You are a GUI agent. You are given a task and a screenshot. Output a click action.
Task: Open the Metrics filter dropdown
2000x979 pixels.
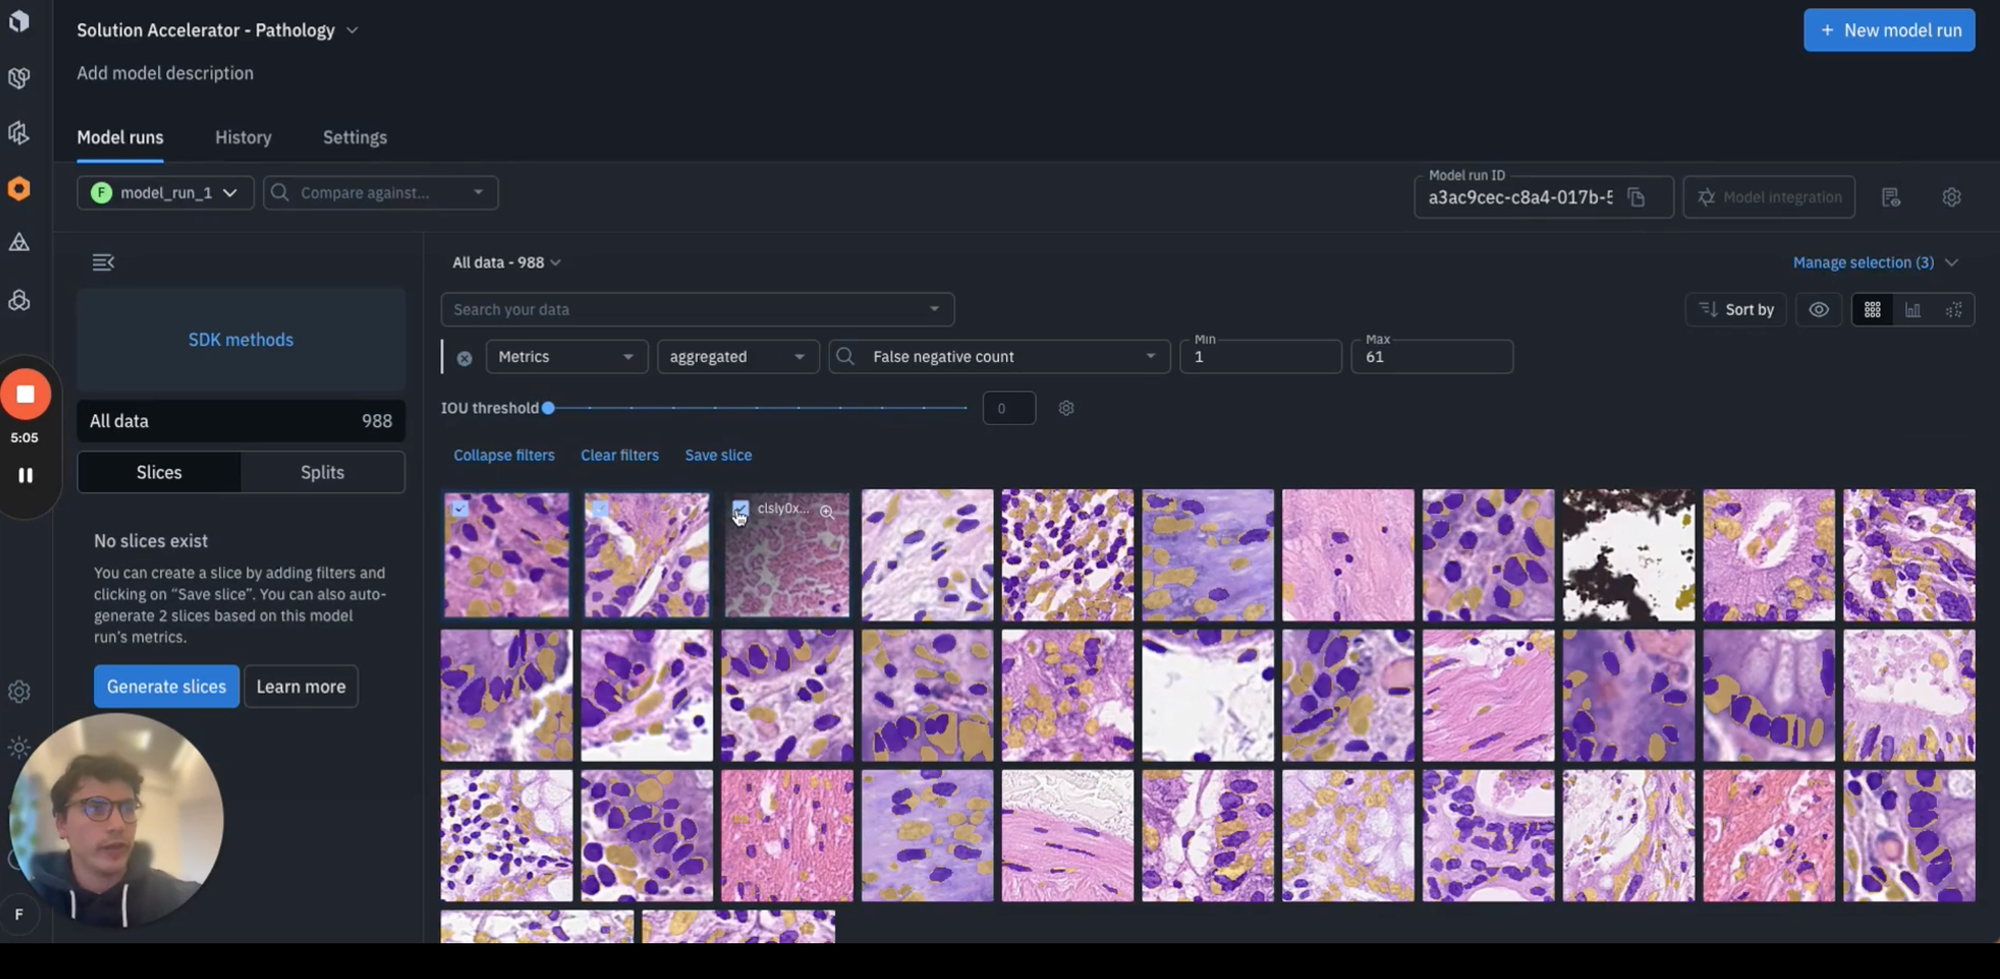pyautogui.click(x=566, y=357)
